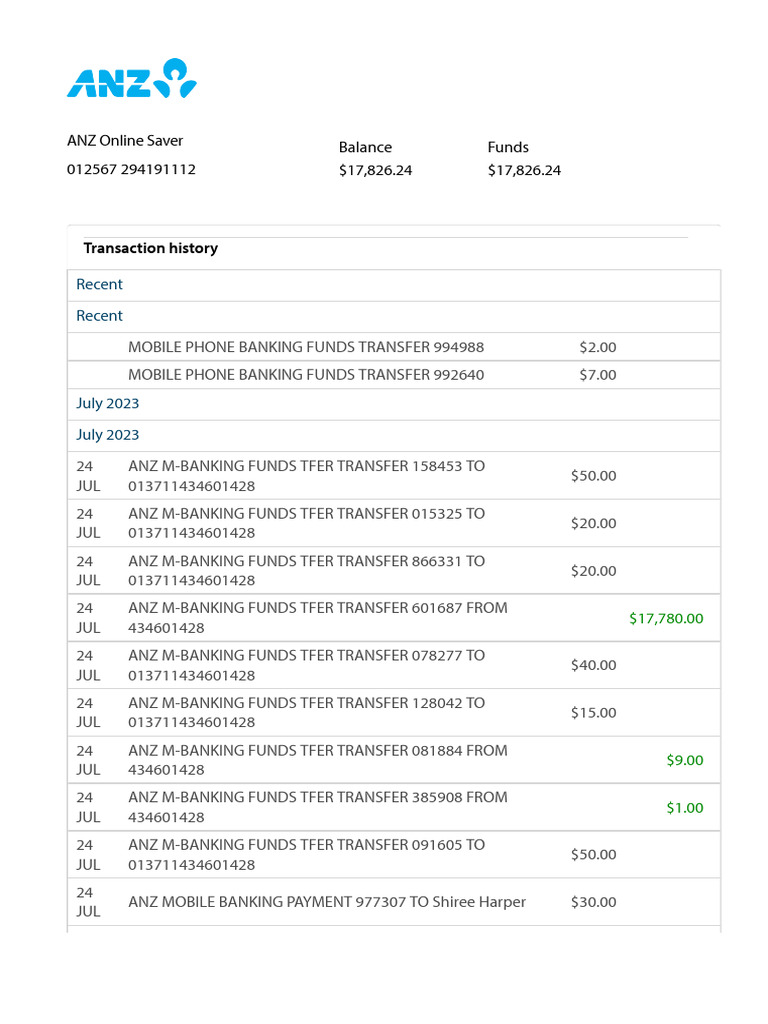Click the $40.00 amount

pyautogui.click(x=594, y=665)
